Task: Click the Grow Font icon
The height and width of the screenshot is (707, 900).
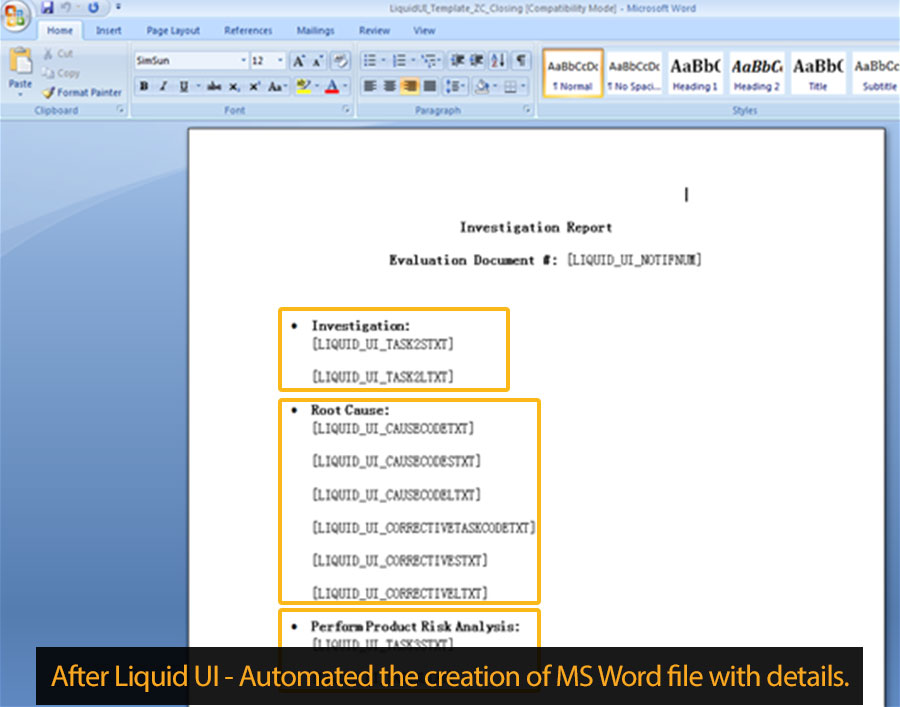Action: pos(298,61)
